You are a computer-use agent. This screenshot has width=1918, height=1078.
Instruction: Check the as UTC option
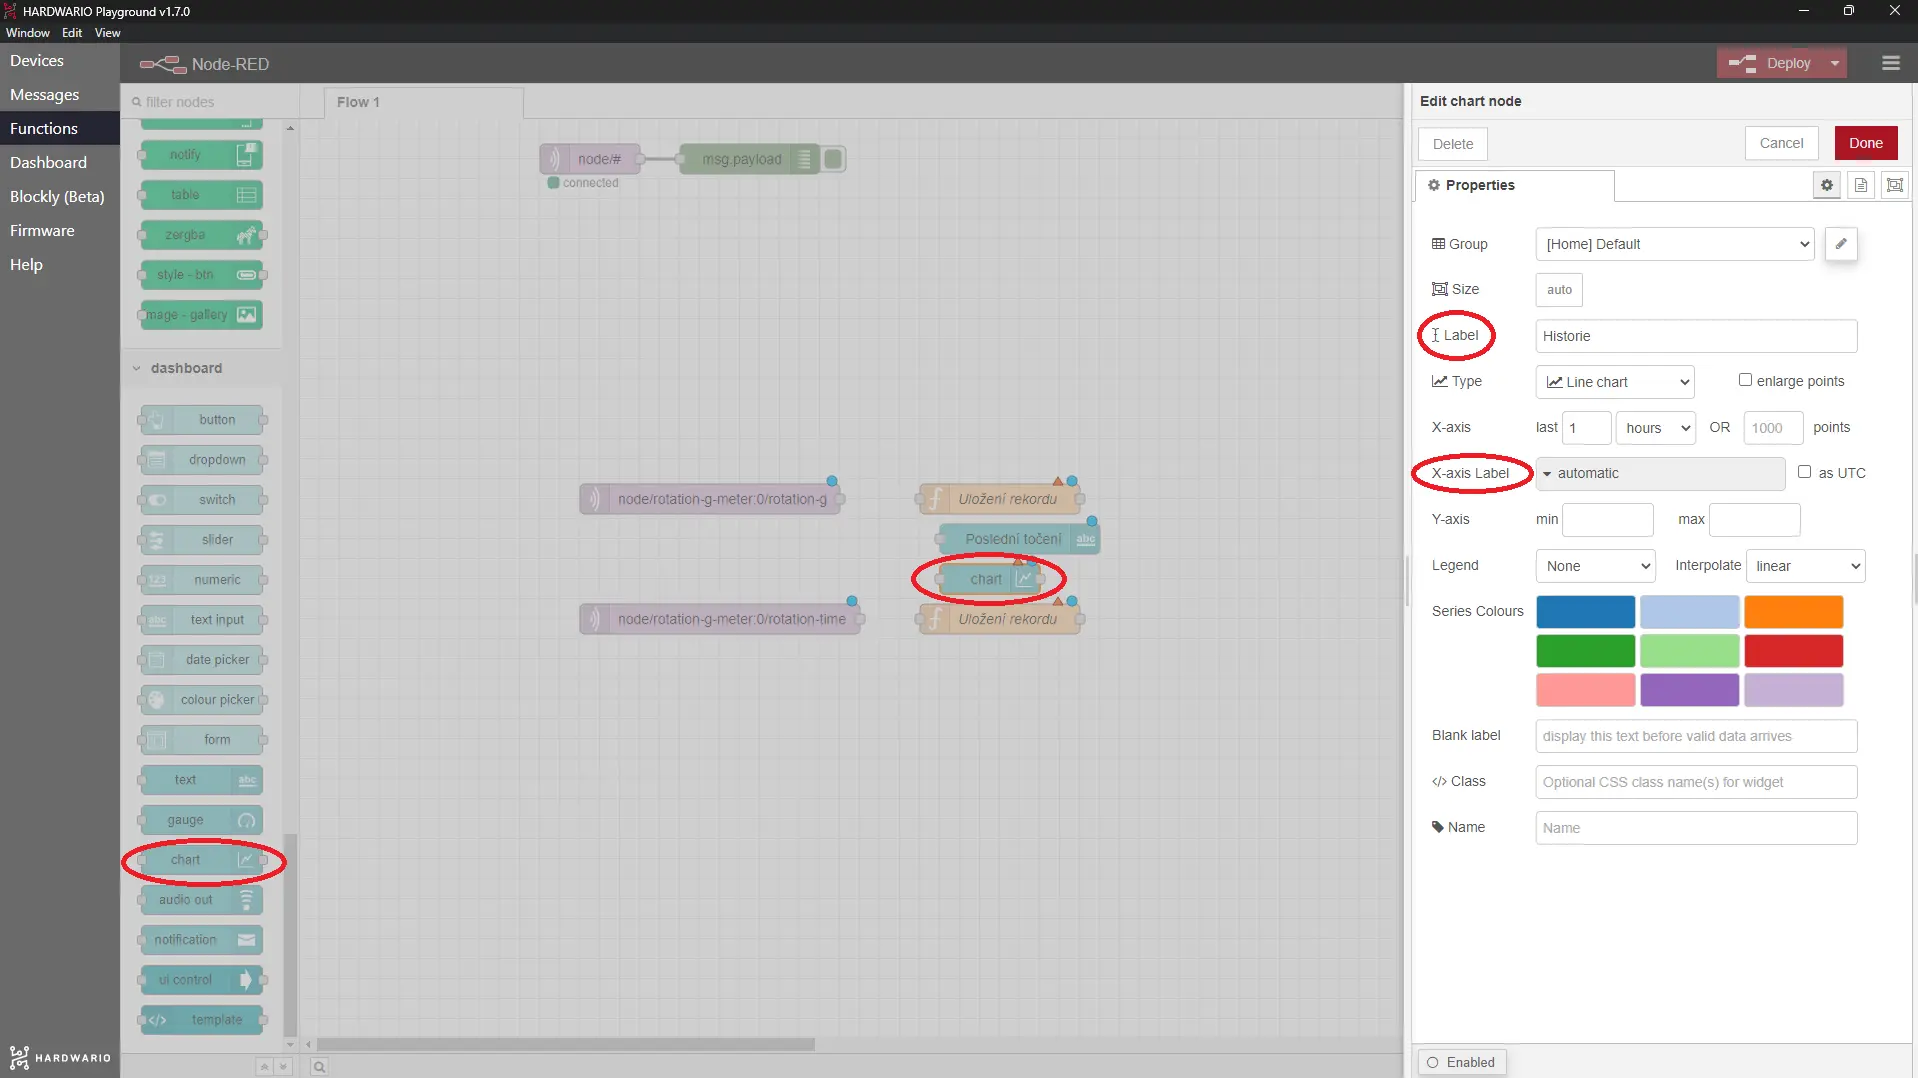(x=1804, y=472)
